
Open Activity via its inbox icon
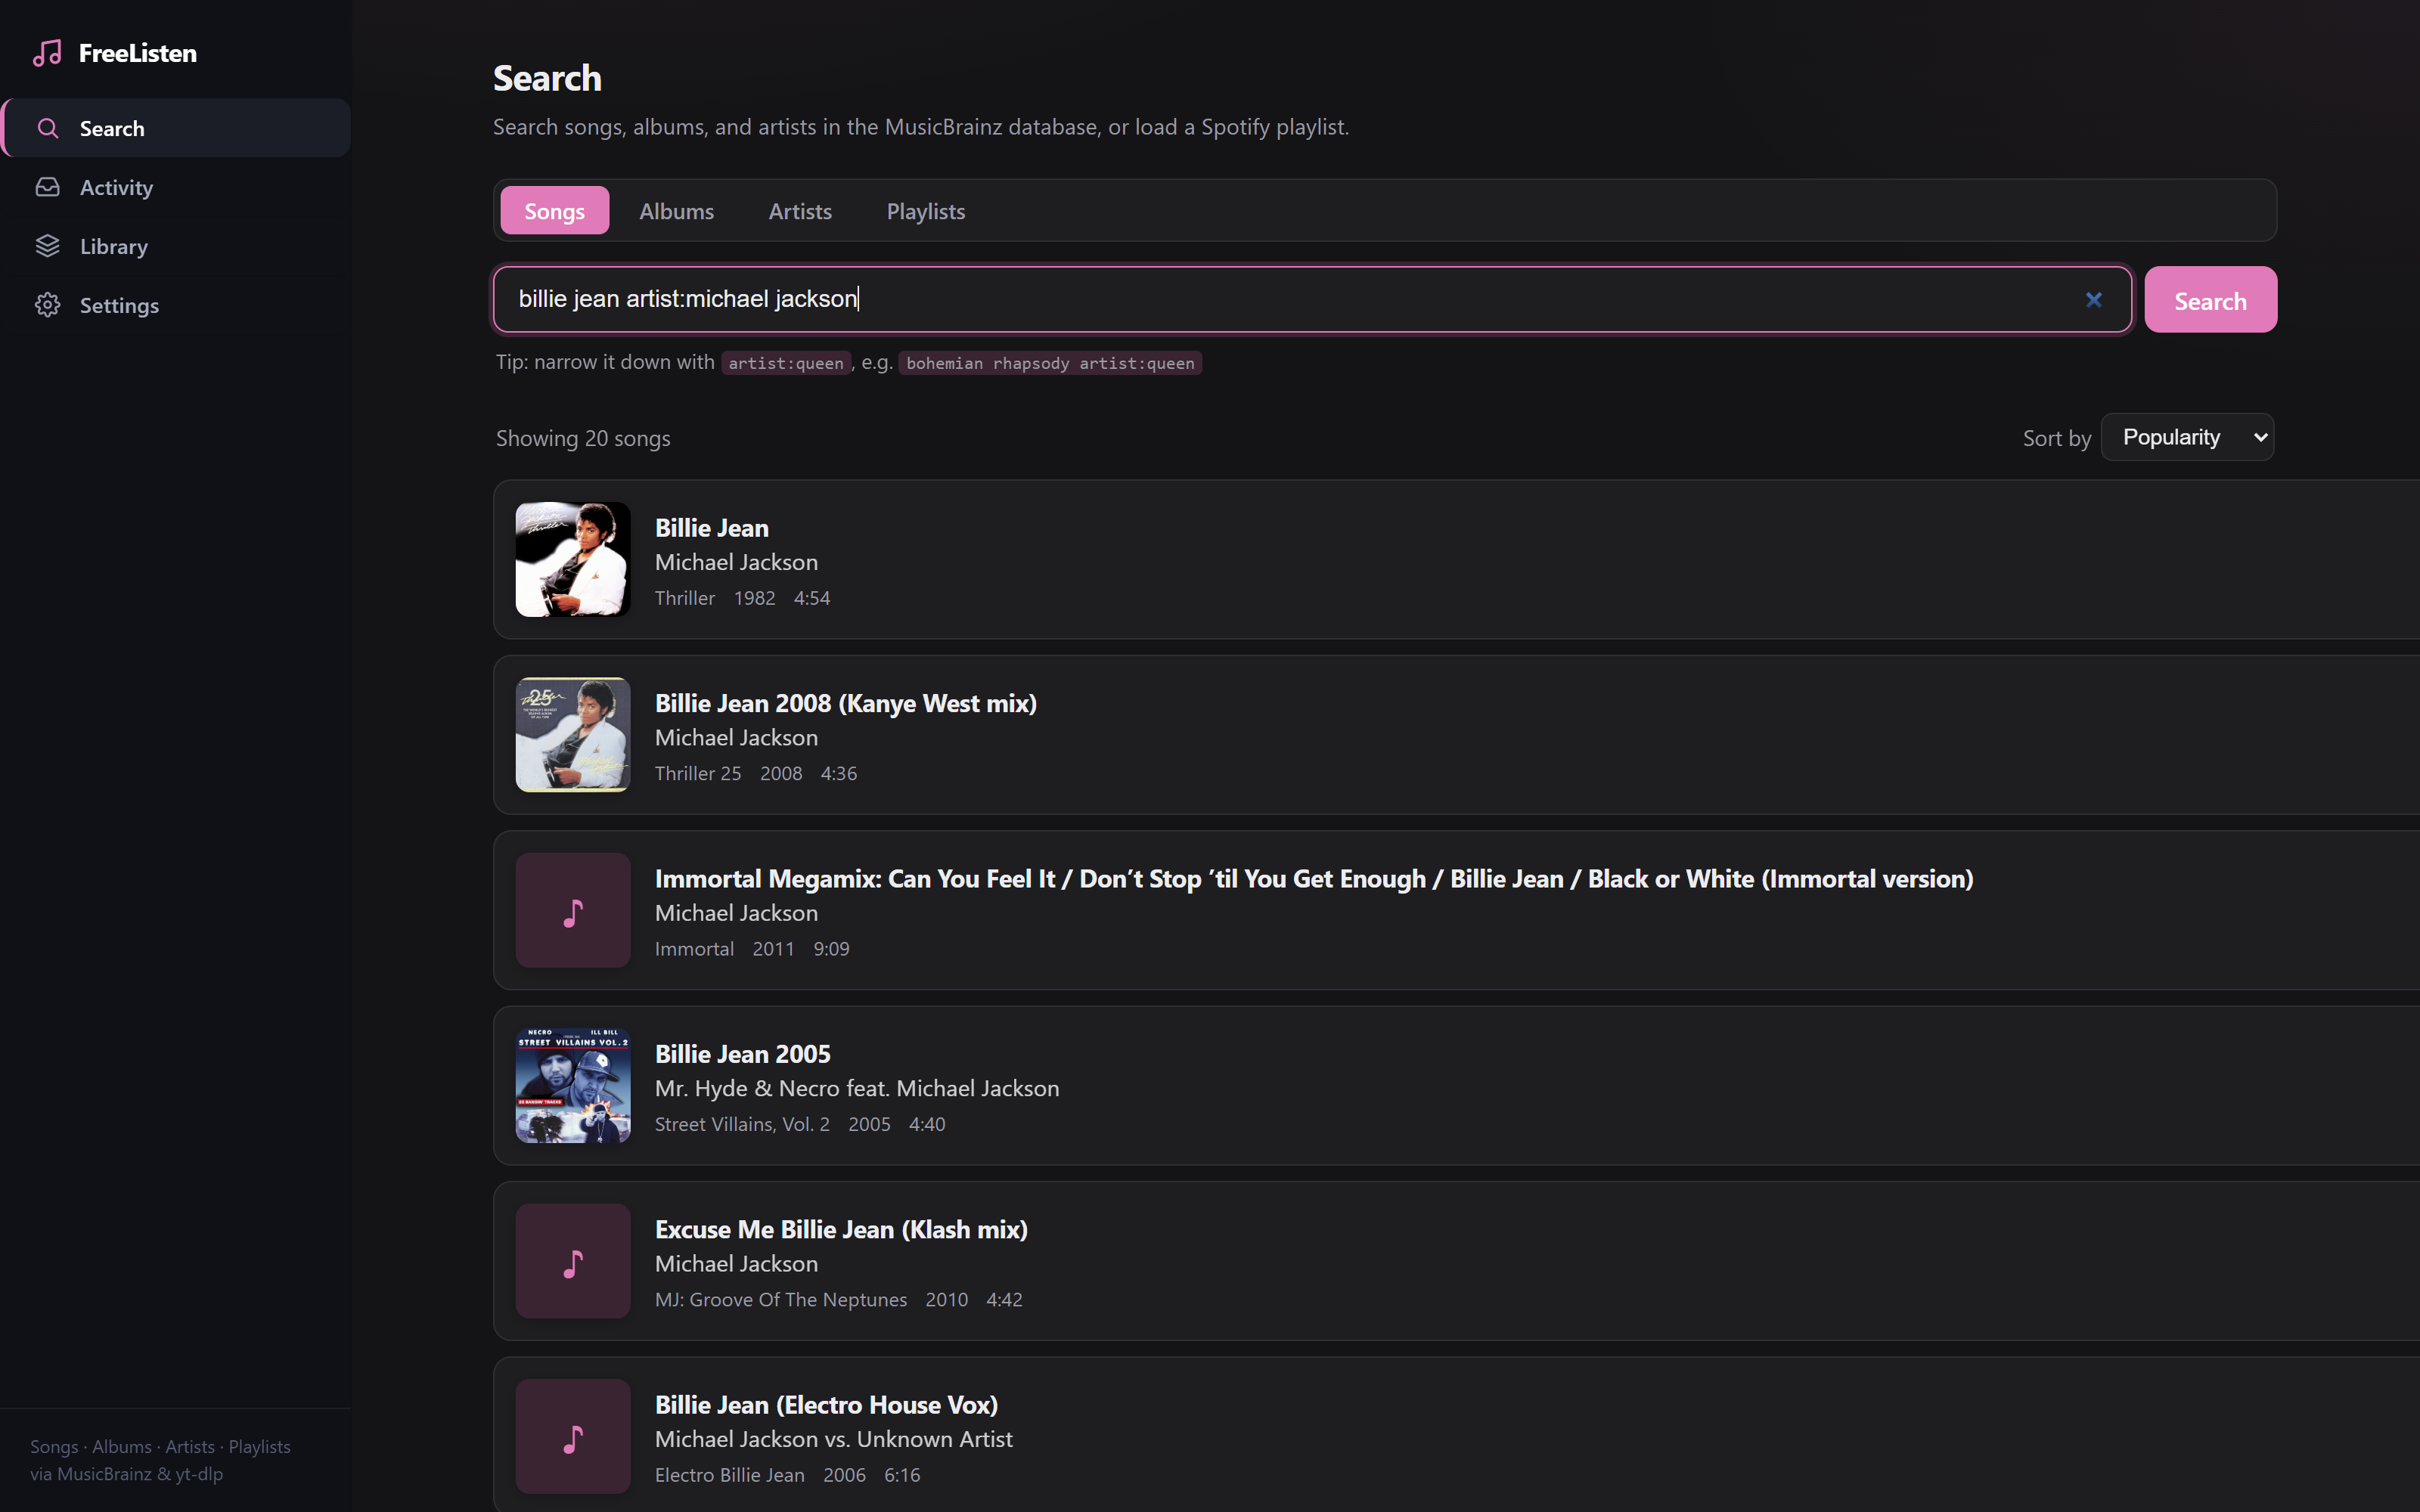click(x=48, y=187)
